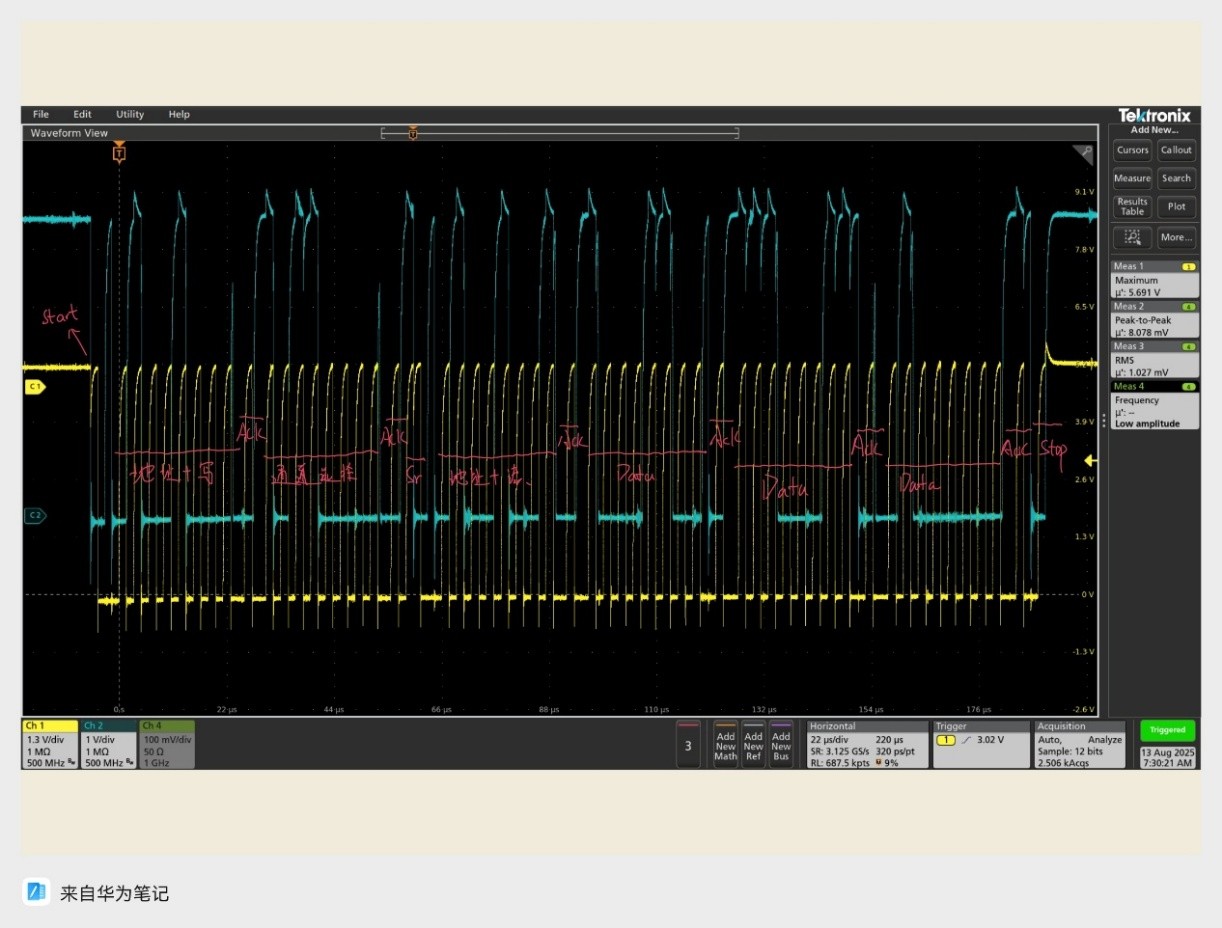Open the Trigger settings badge
This screenshot has width=1222, height=928.
point(981,744)
